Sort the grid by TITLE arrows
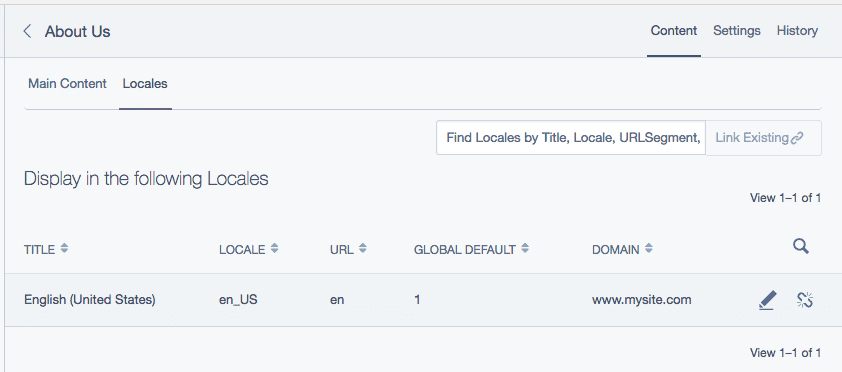Screen dimensions: 842x372 [x=64, y=249]
